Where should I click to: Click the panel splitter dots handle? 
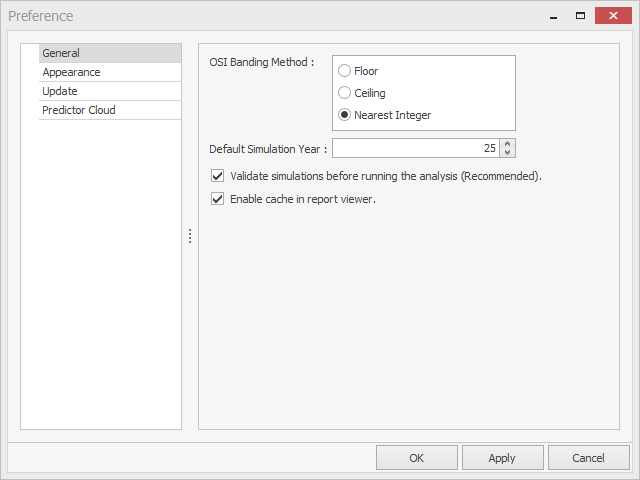[x=190, y=236]
